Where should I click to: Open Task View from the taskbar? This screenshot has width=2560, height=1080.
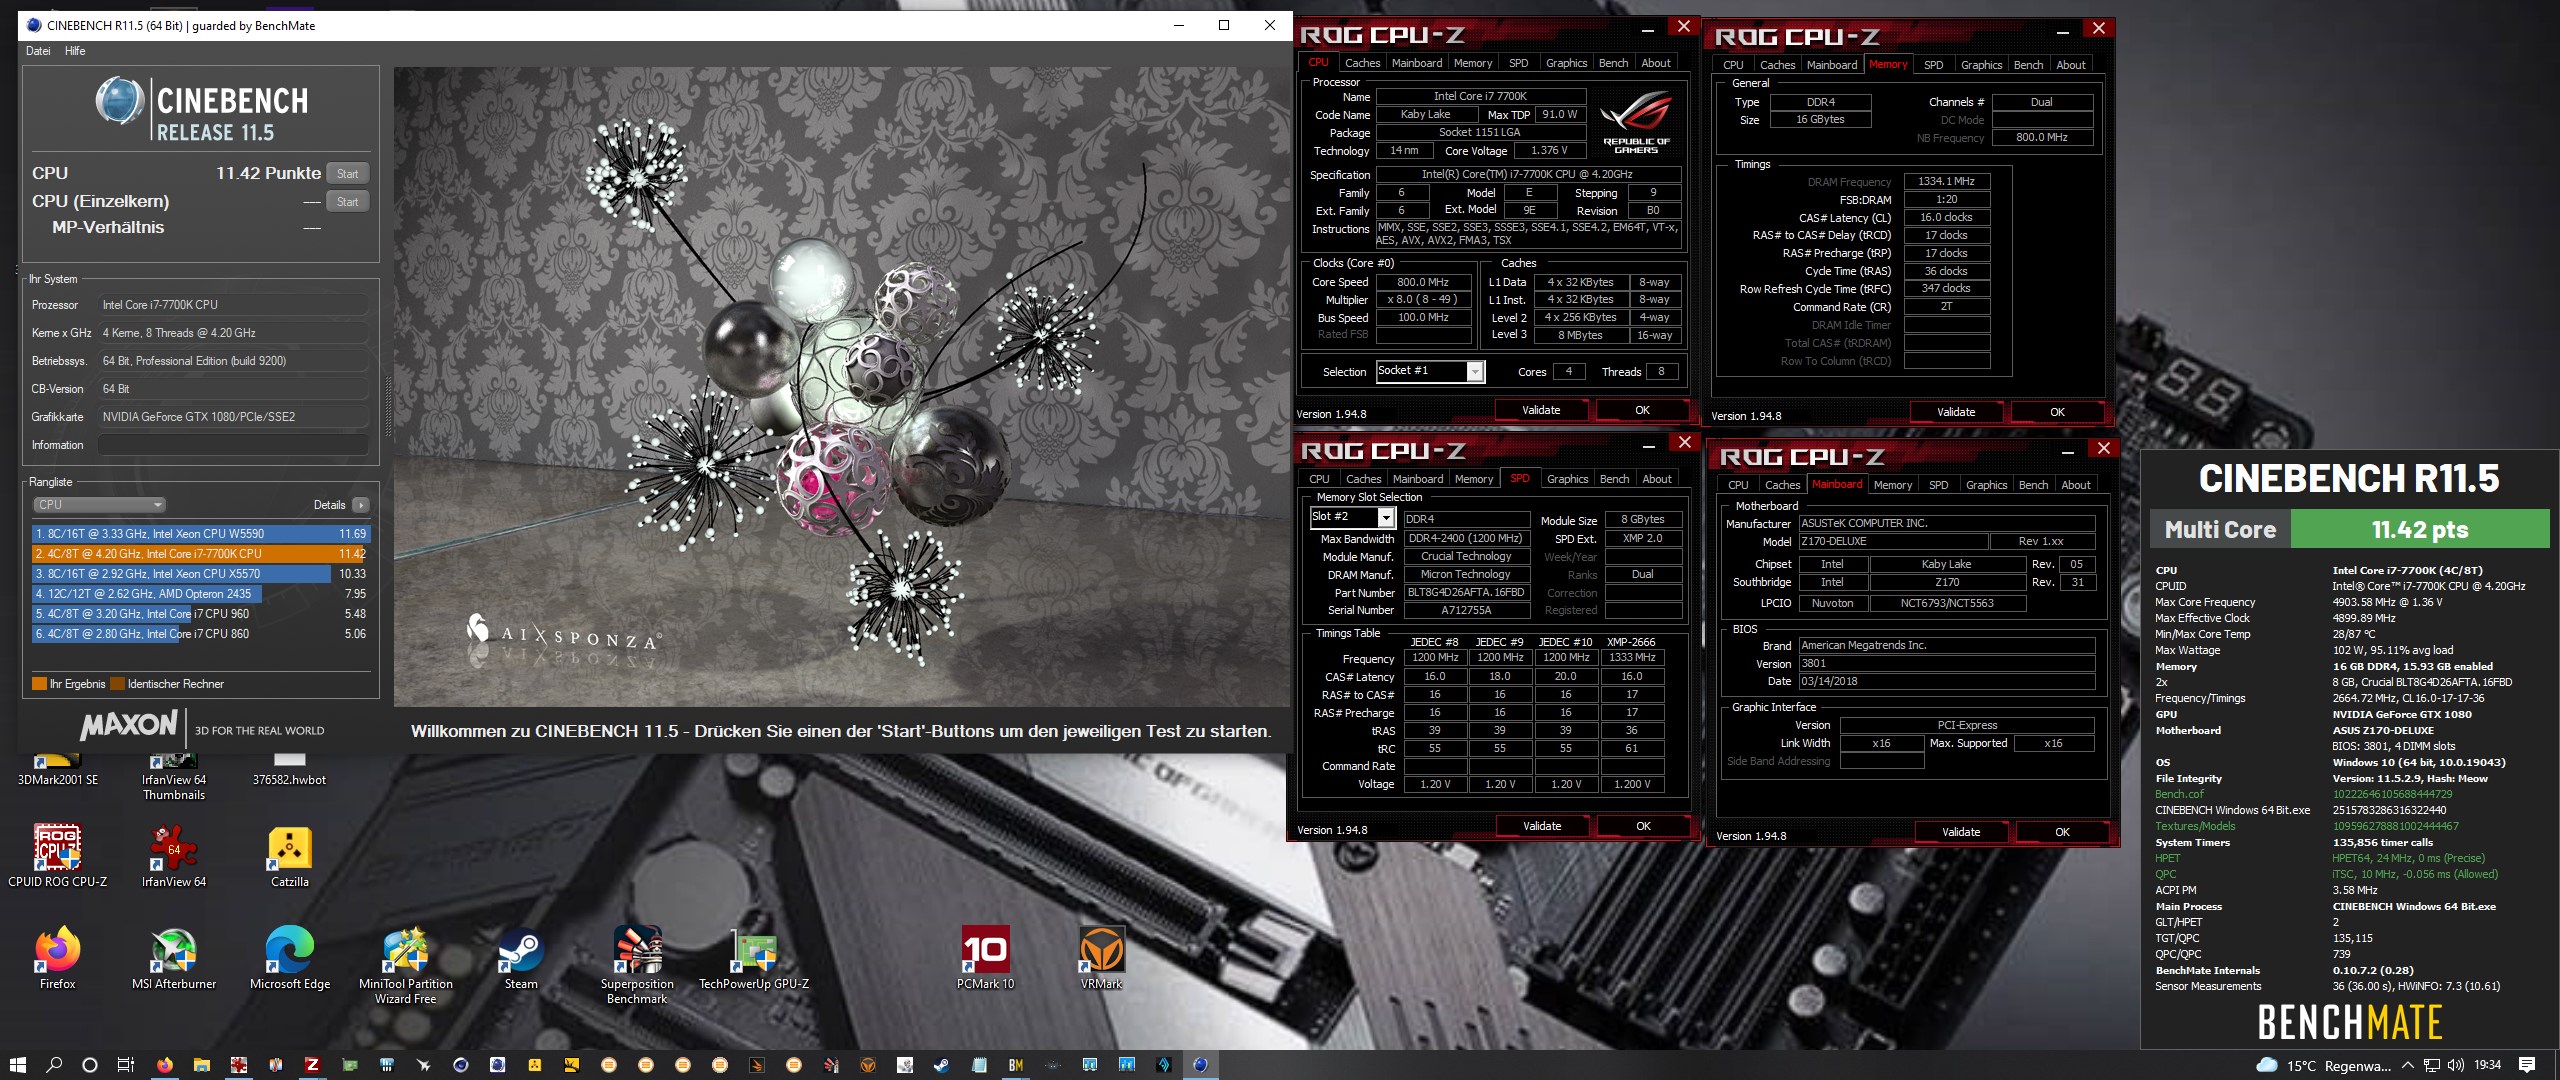(x=126, y=1065)
